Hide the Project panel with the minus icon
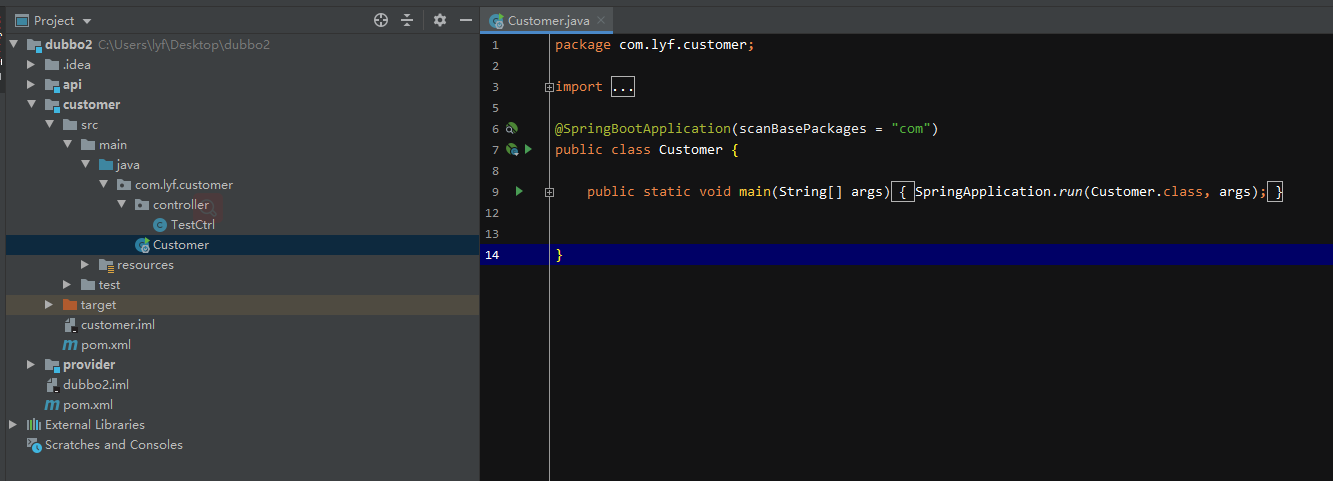1333x481 pixels. point(466,20)
